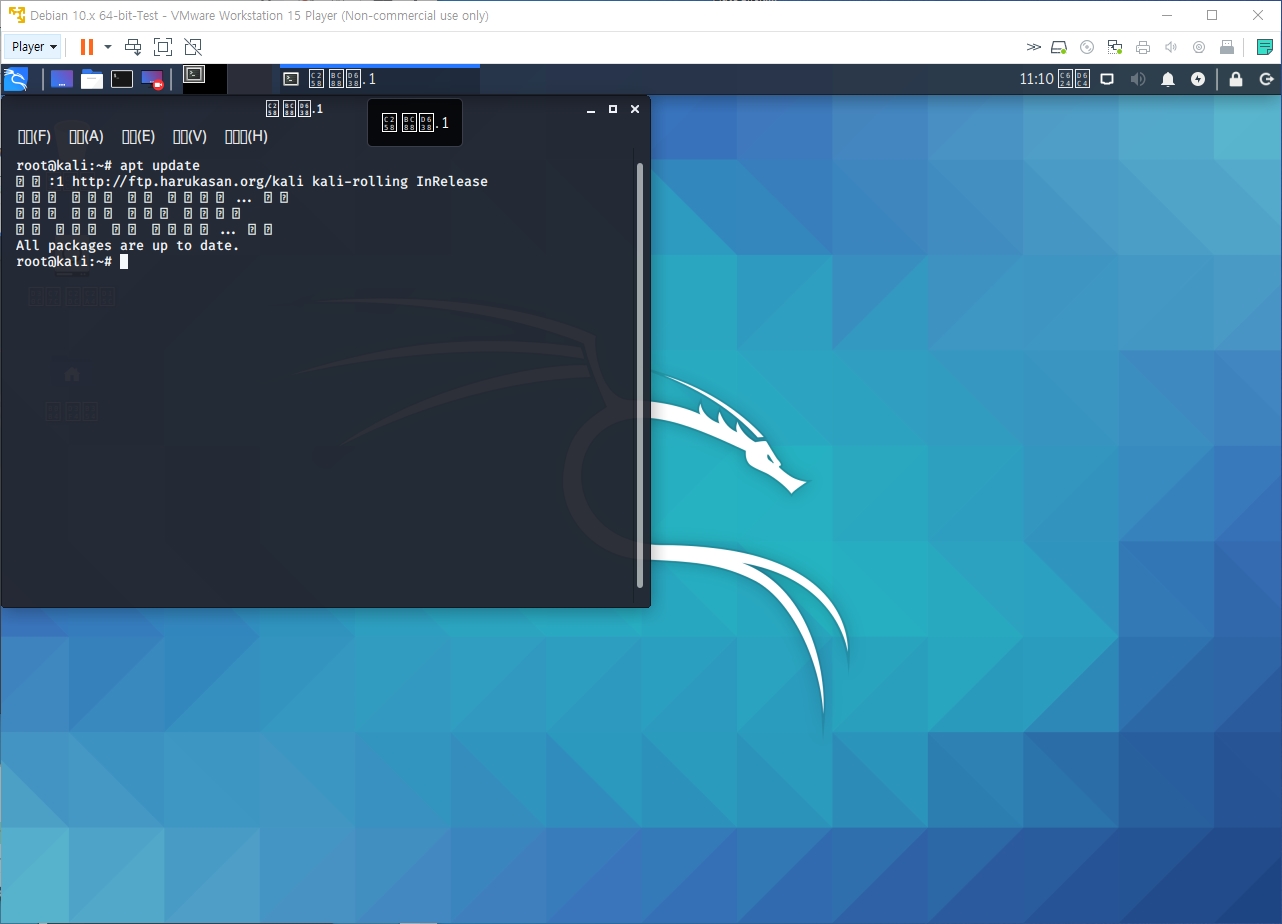Open the terminal View (V) menu

190,136
